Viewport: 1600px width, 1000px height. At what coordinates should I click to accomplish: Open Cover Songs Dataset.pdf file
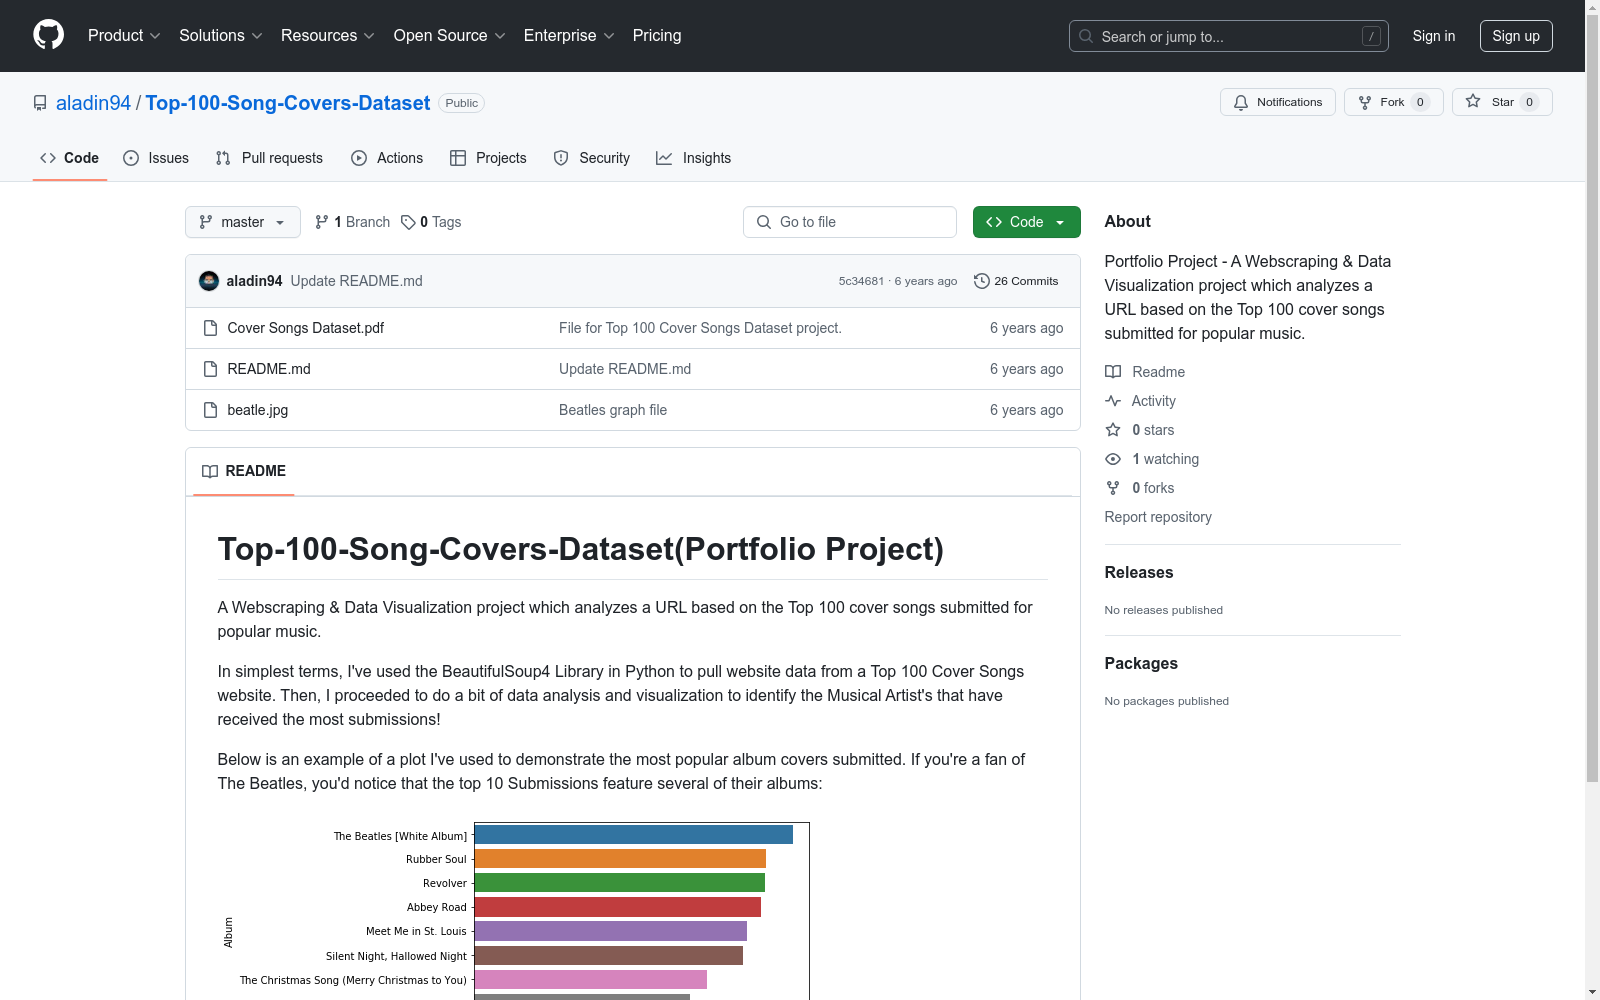point(306,328)
